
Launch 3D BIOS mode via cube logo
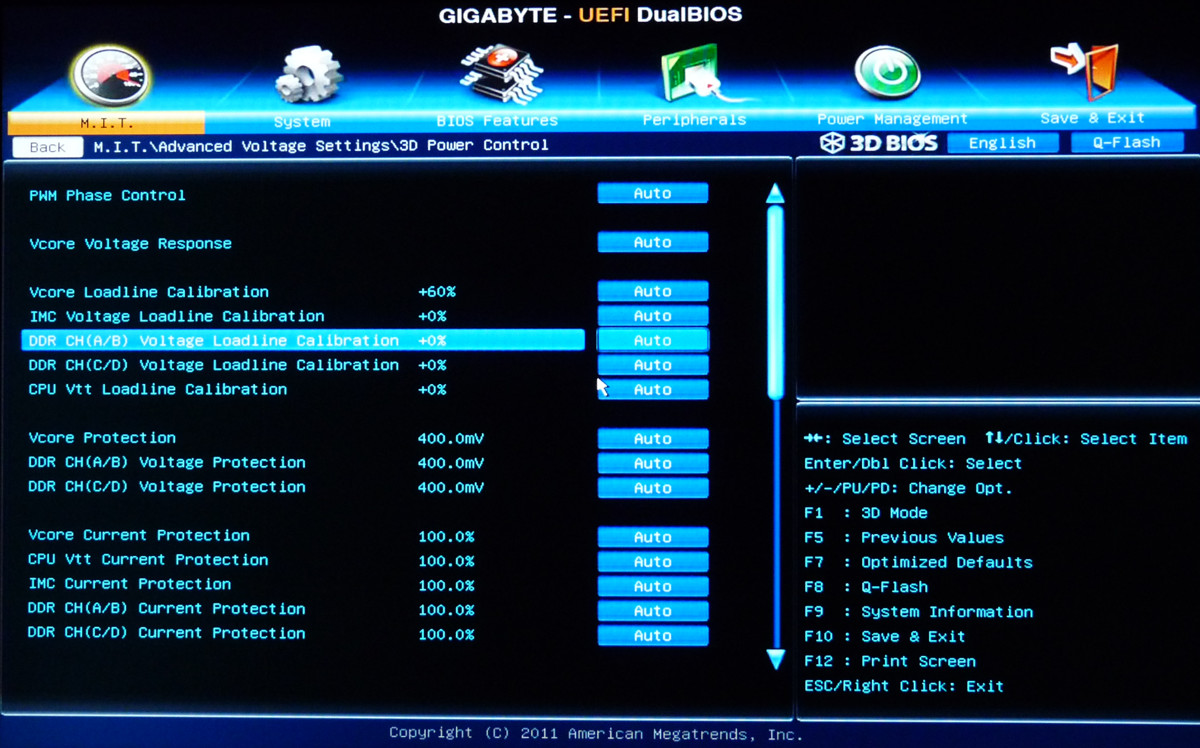click(878, 143)
